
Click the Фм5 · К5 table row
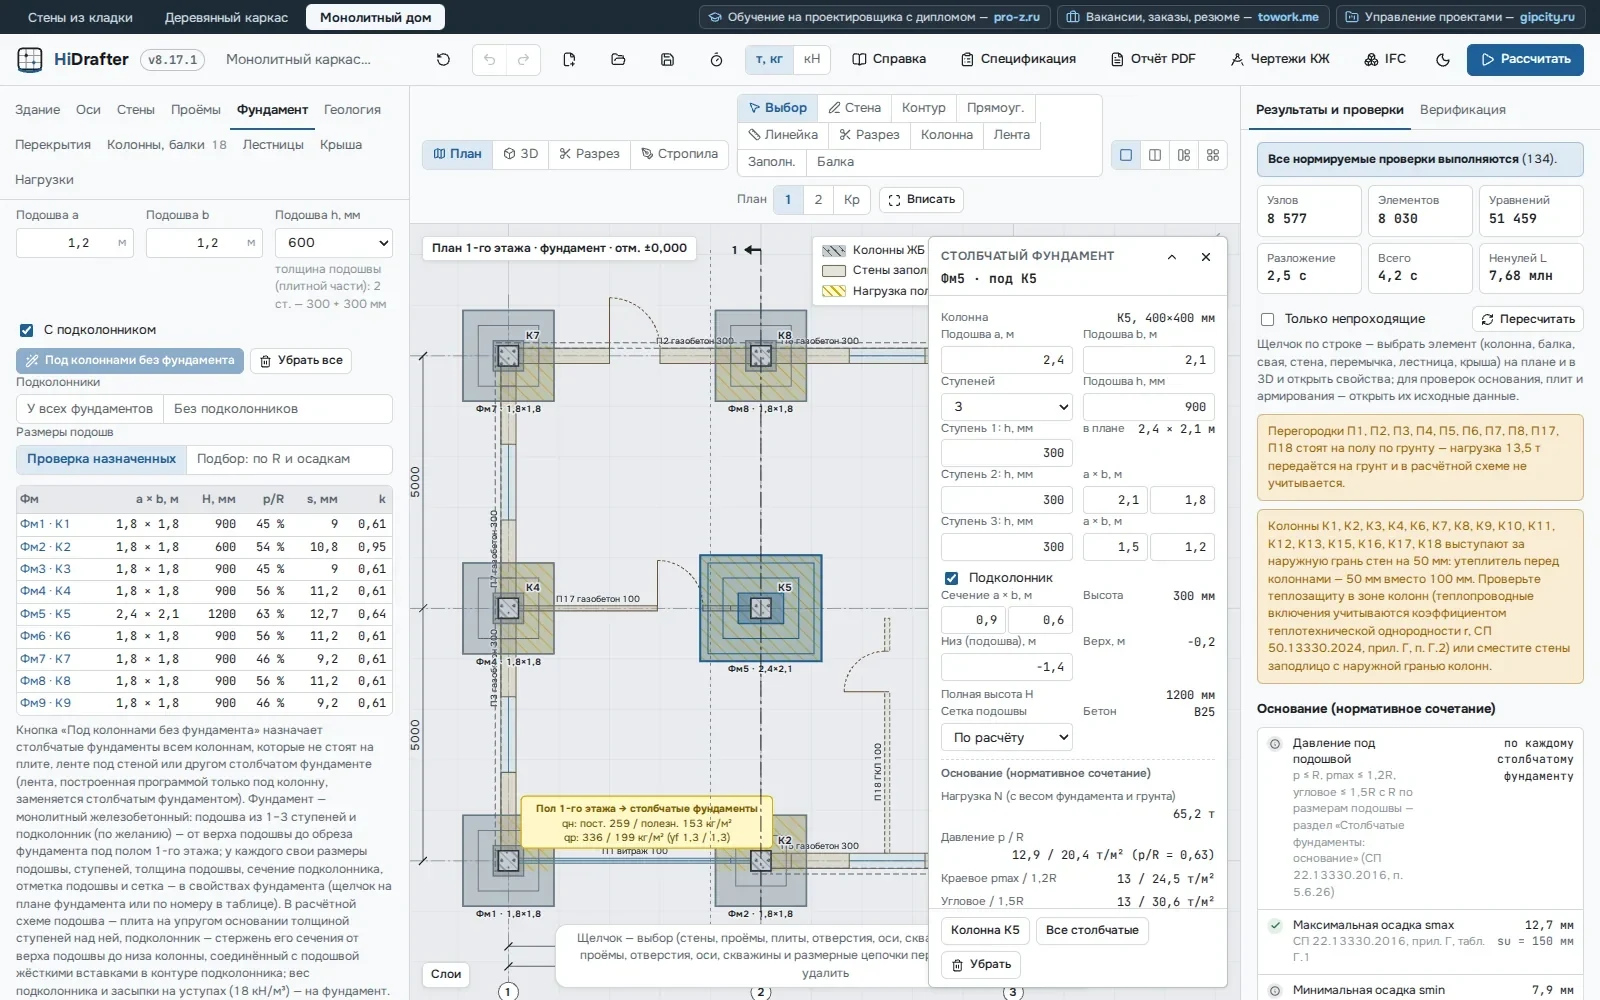[x=203, y=614]
